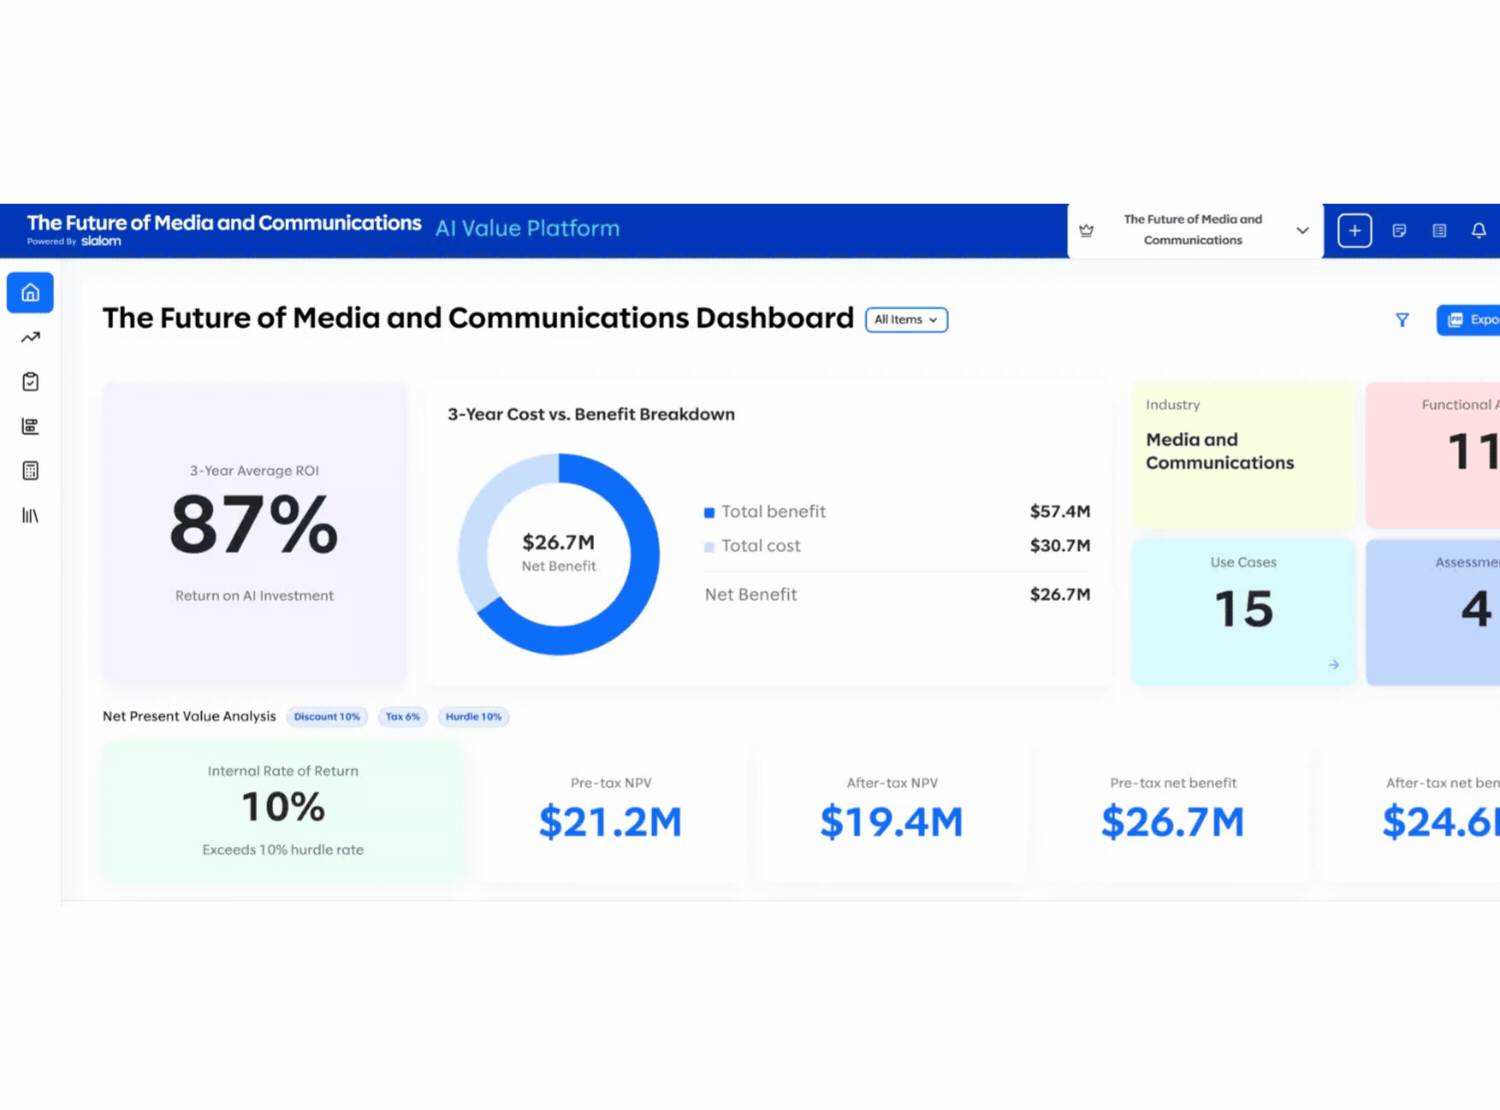Open the Home icon in sidebar
Image resolution: width=1500 pixels, height=1110 pixels.
(30, 293)
